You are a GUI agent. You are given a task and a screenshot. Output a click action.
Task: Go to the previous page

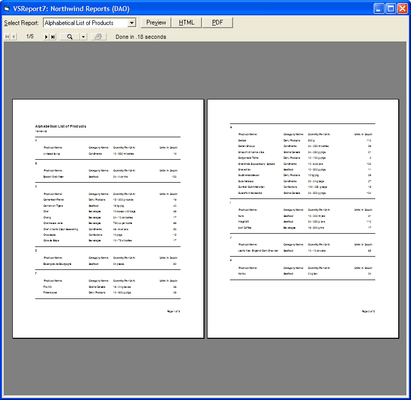14,37
